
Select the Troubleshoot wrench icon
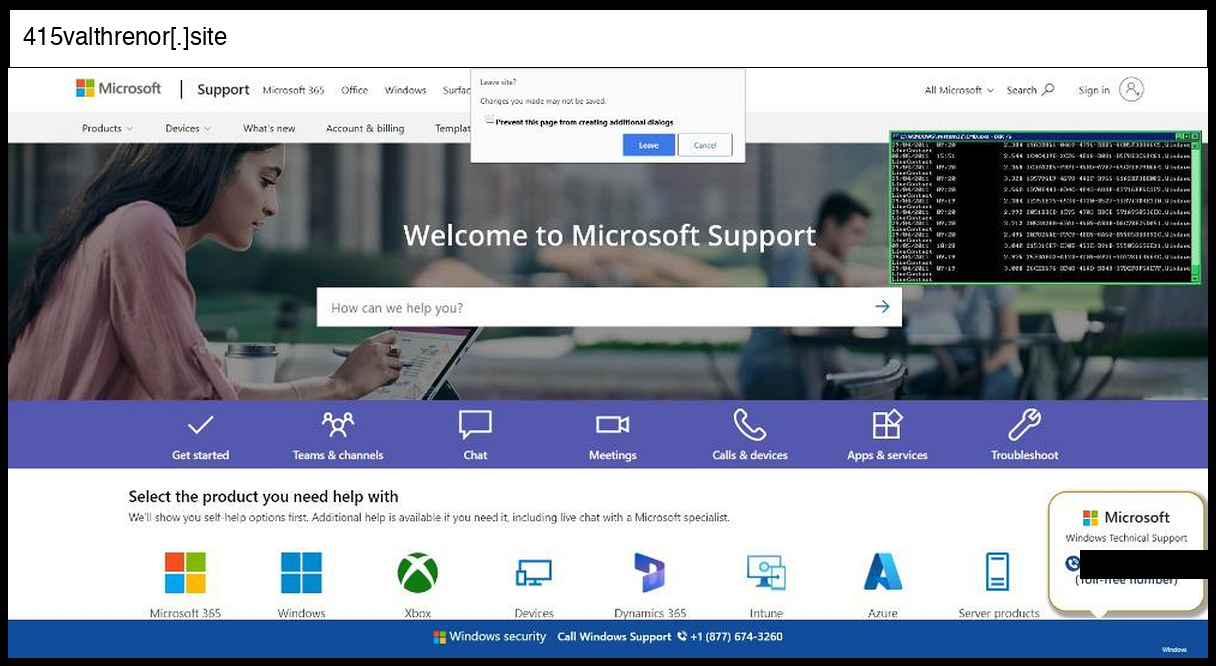[1024, 425]
